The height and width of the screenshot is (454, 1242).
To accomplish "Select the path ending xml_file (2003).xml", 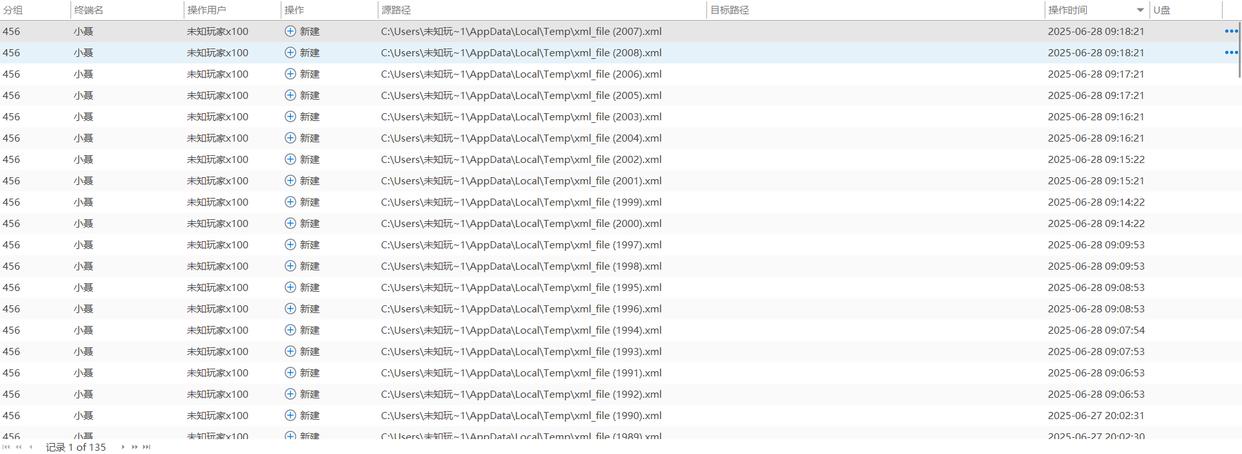I will point(521,116).
